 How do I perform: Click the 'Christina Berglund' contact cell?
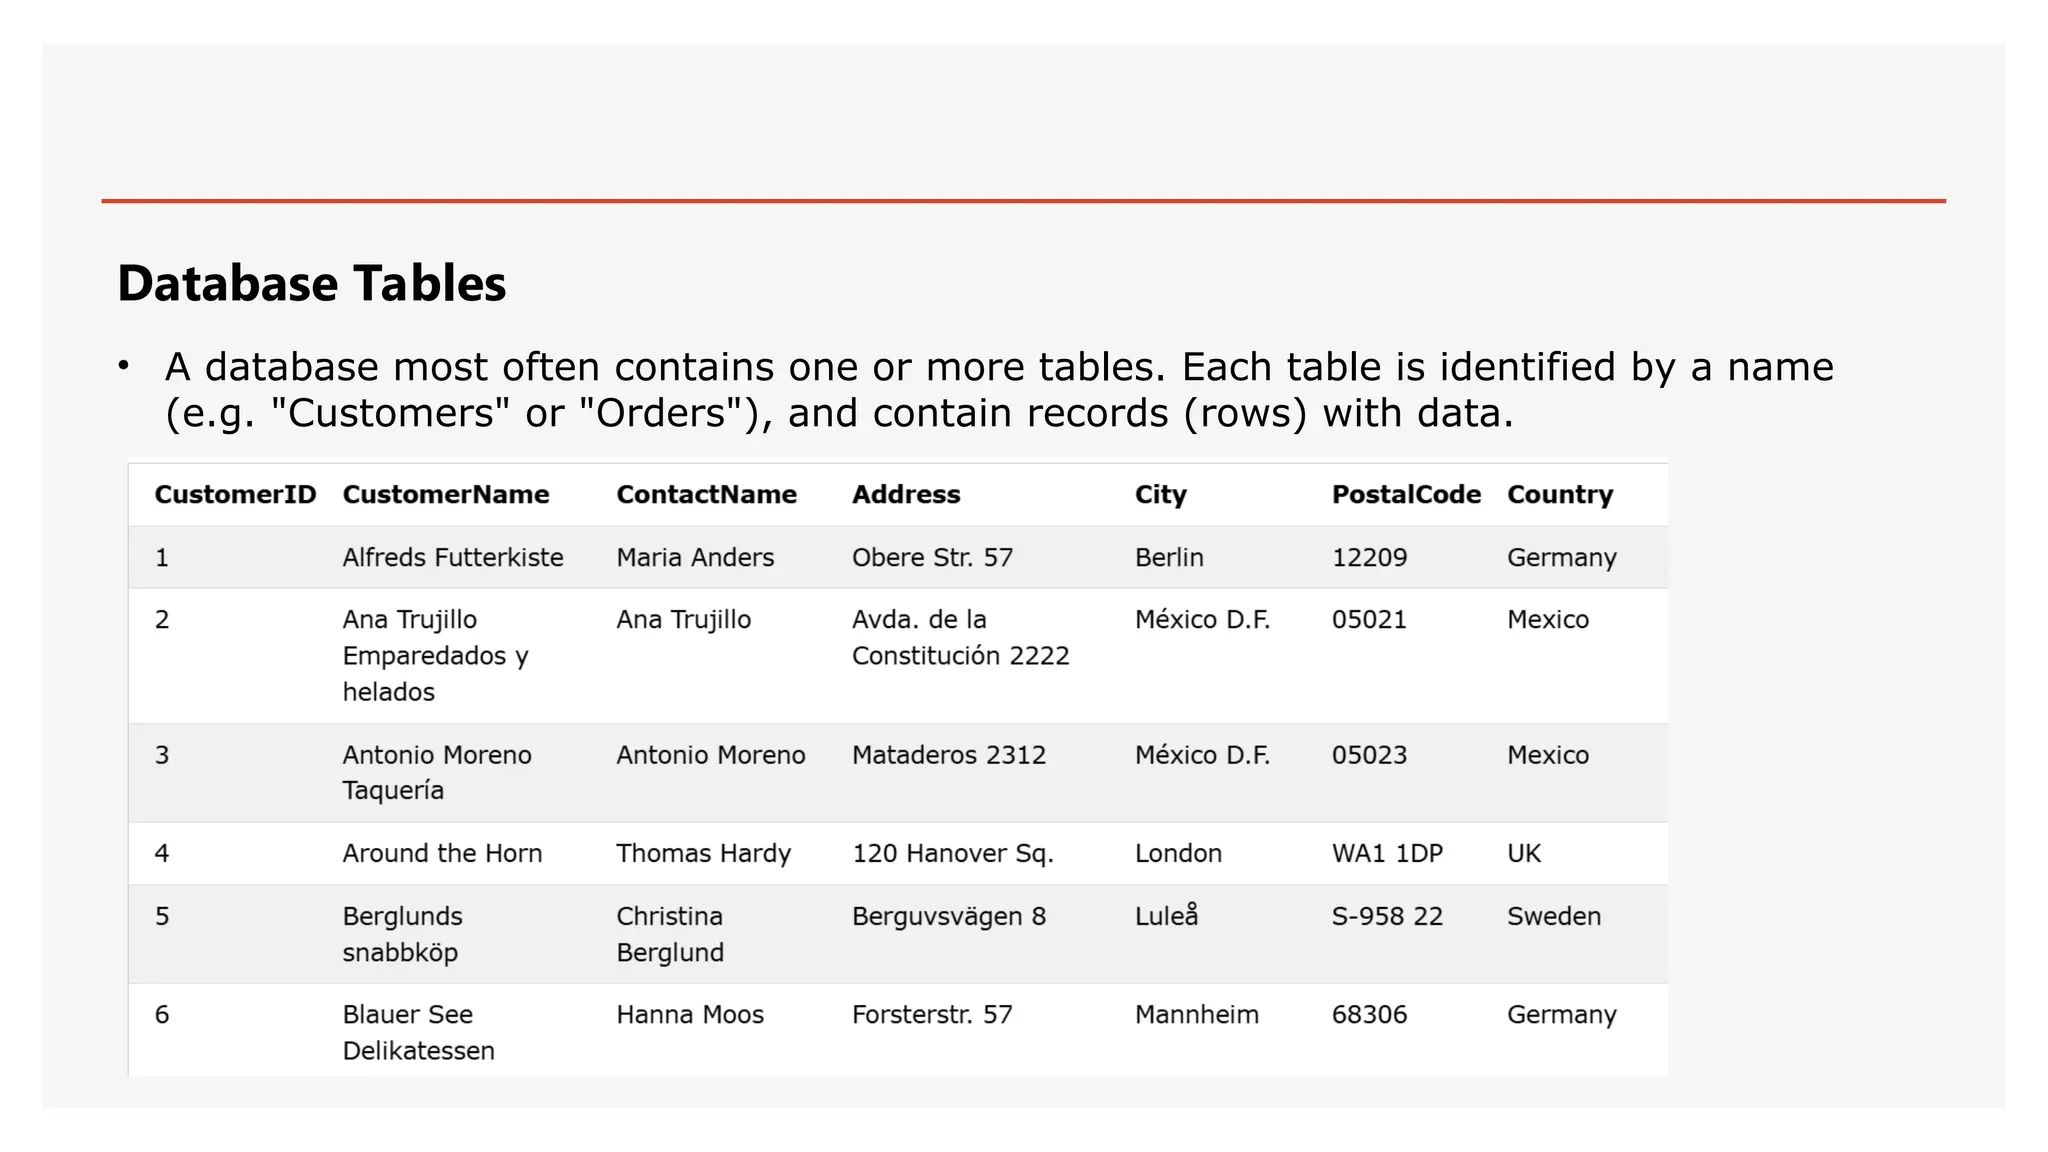pyautogui.click(x=669, y=934)
